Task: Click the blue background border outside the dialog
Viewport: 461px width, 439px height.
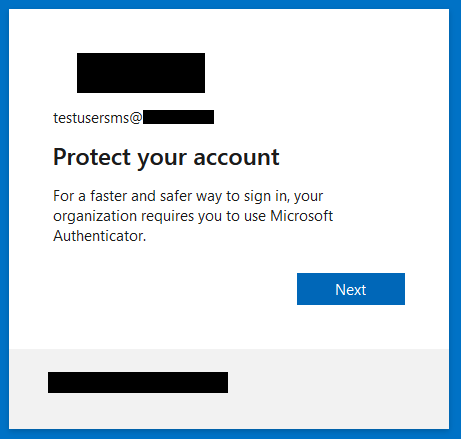Action: pos(4,219)
